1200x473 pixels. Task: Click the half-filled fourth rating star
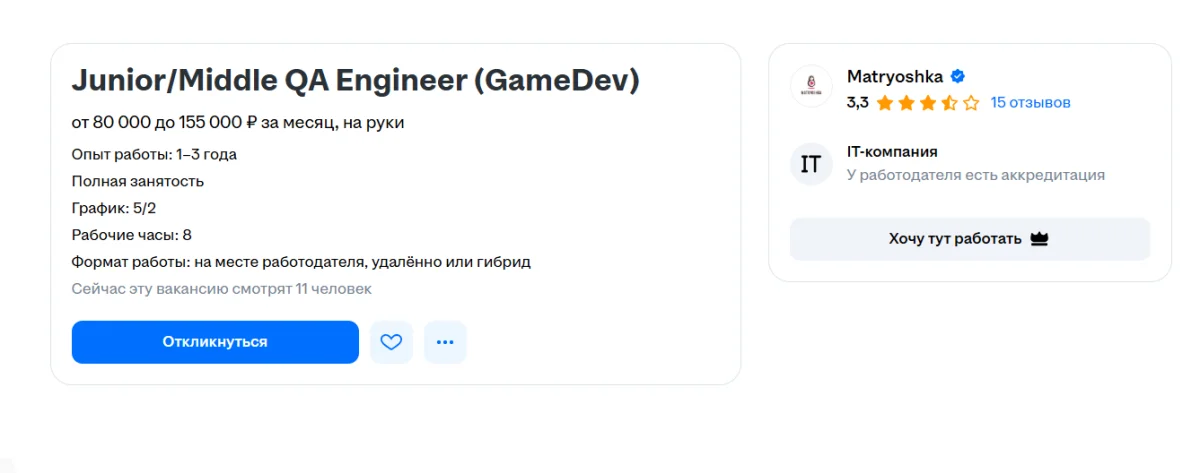[949, 102]
